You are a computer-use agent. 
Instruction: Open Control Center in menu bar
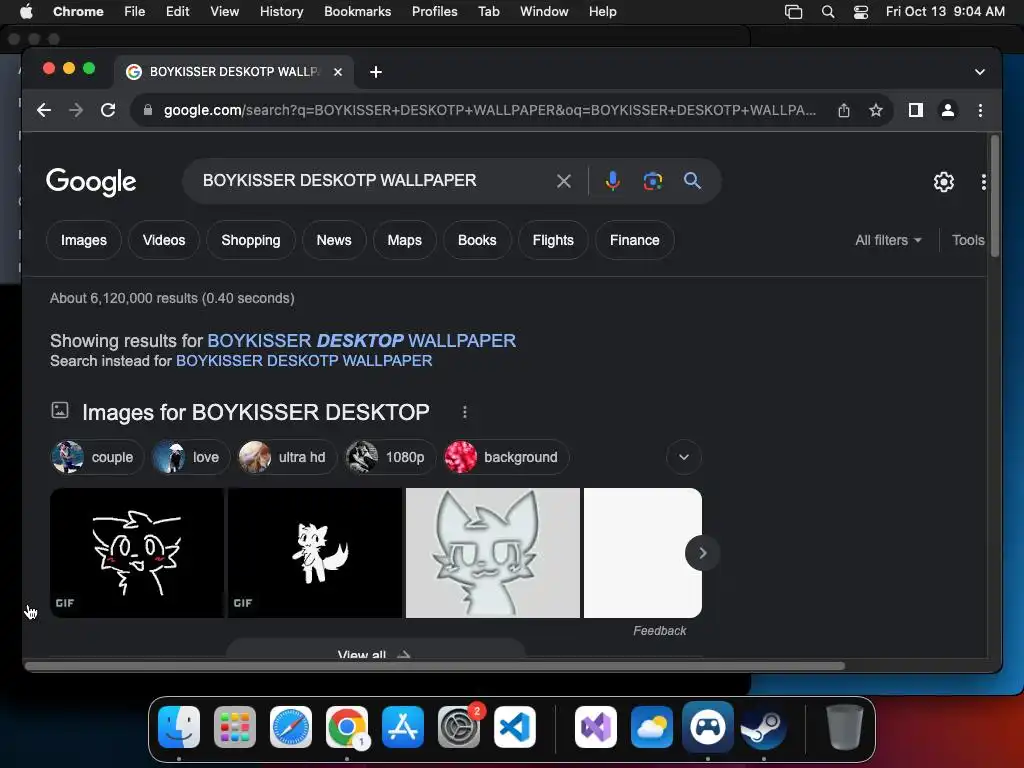coord(861,12)
